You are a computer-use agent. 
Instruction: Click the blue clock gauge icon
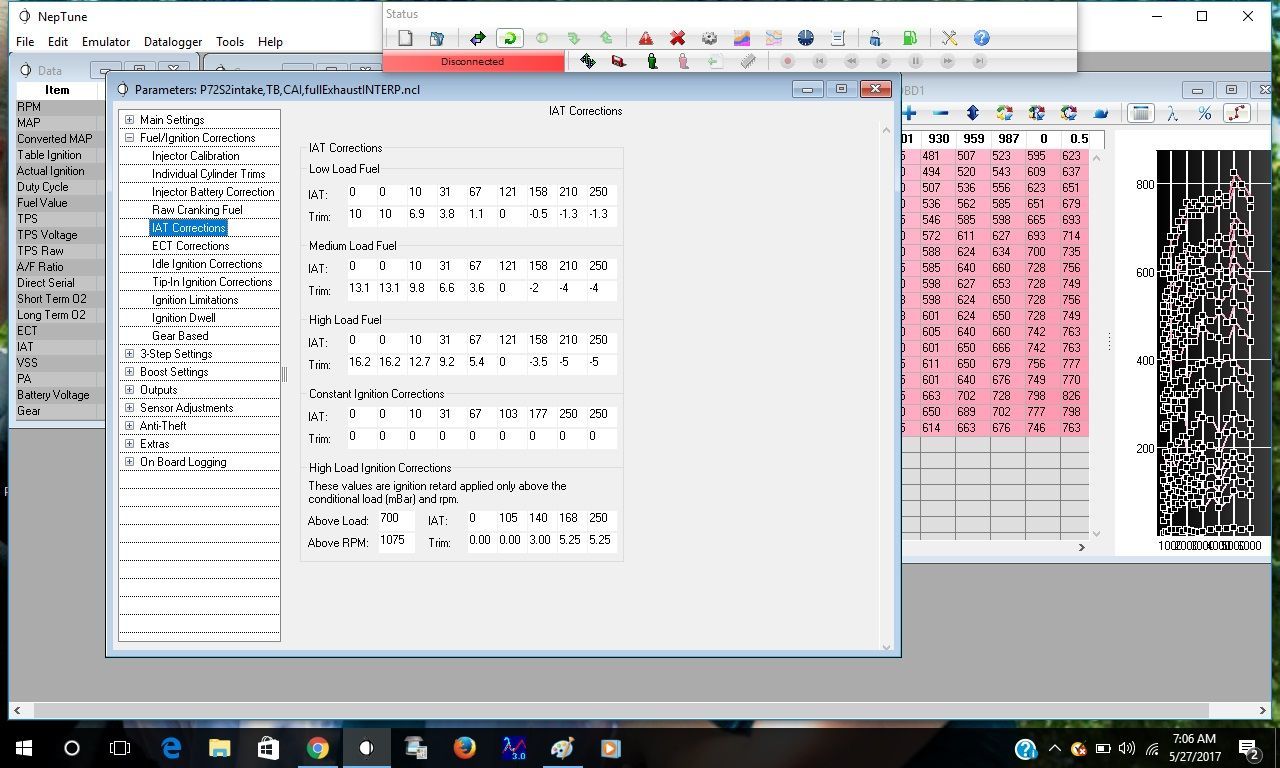pos(806,38)
